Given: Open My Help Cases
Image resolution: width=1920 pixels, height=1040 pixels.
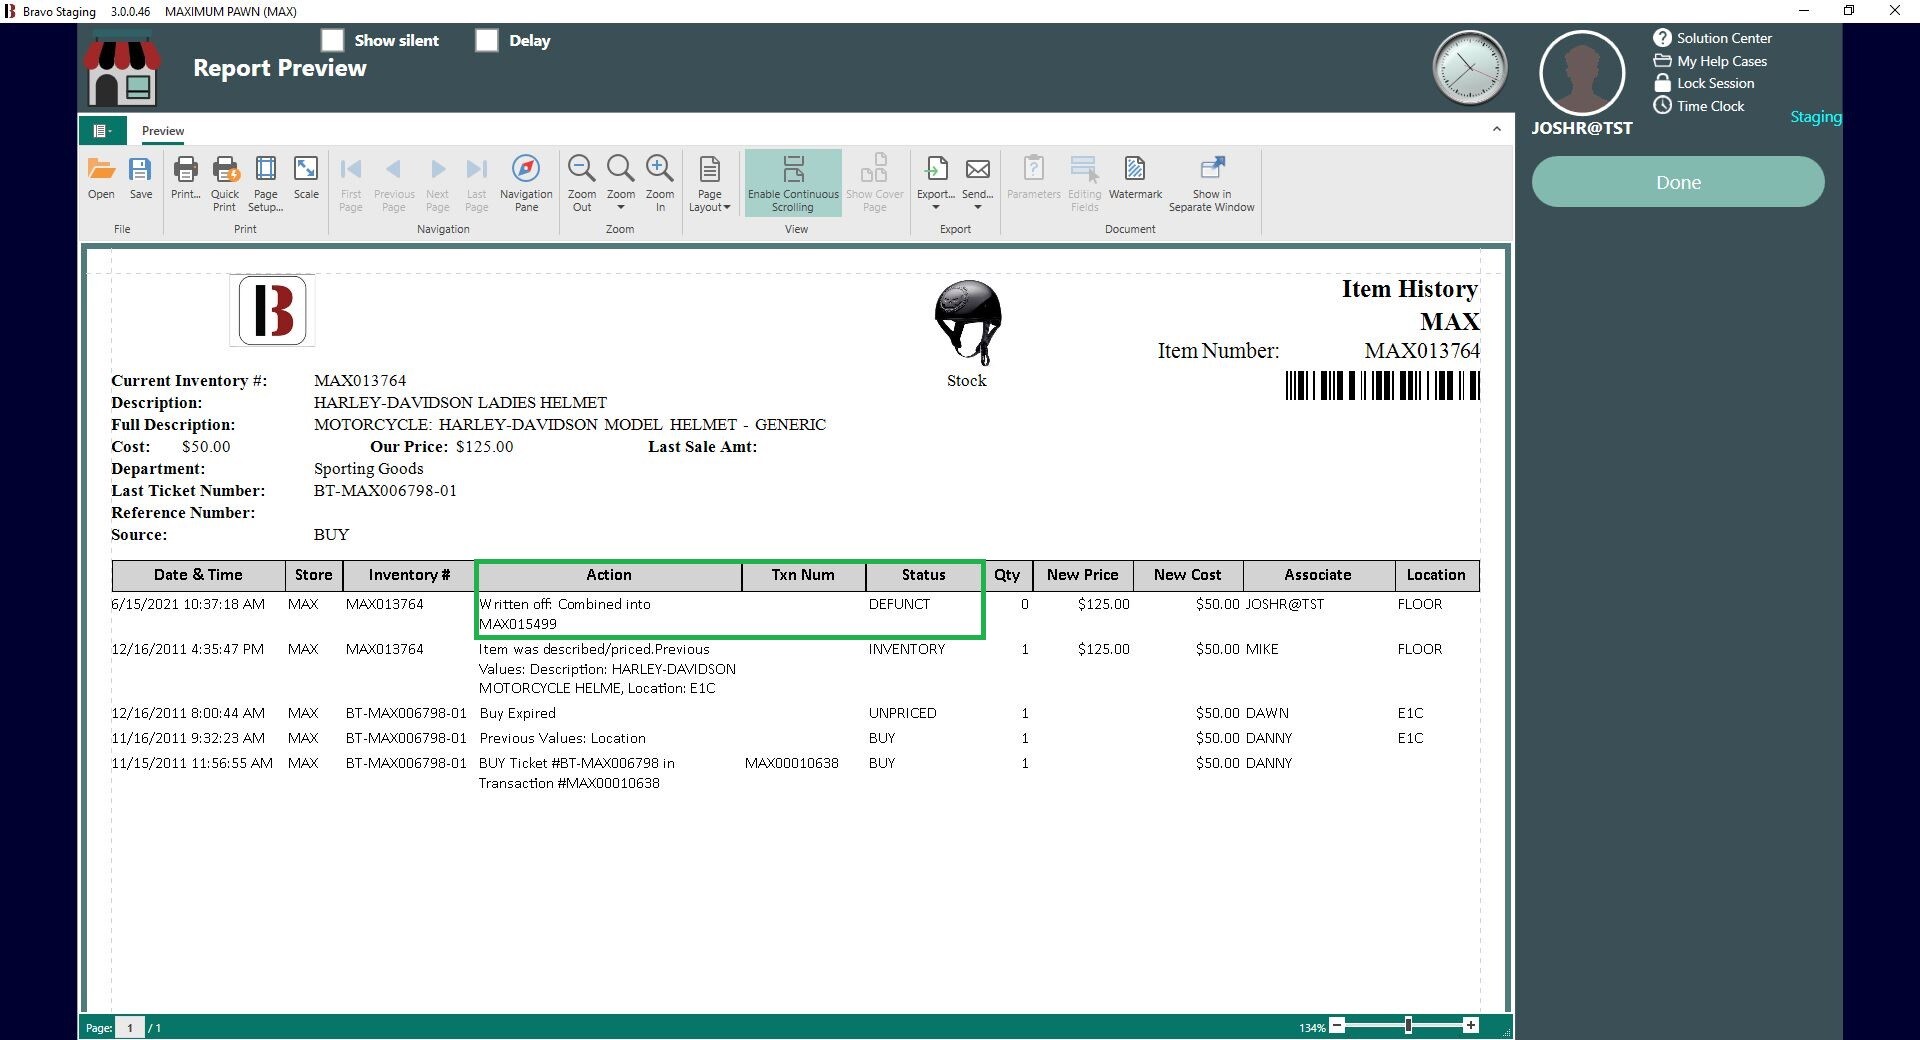Looking at the screenshot, I should [x=1711, y=61].
